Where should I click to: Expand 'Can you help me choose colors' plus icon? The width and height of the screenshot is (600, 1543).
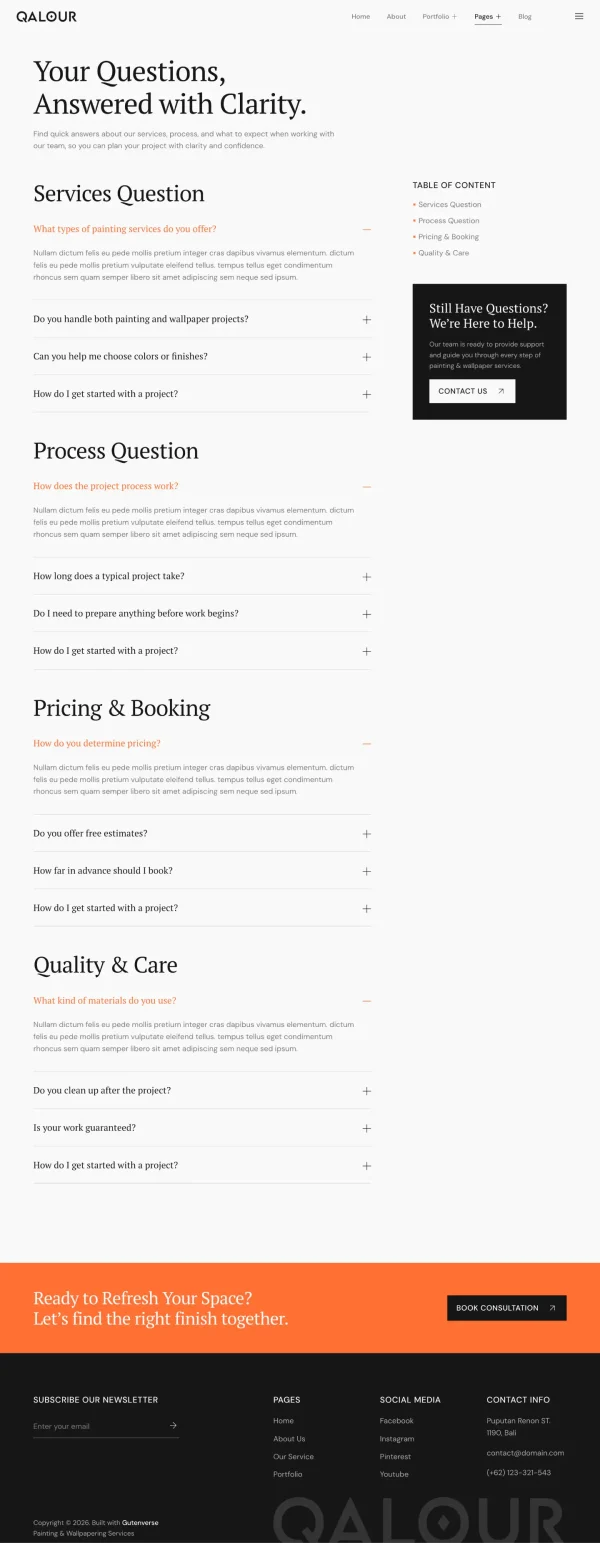point(367,357)
